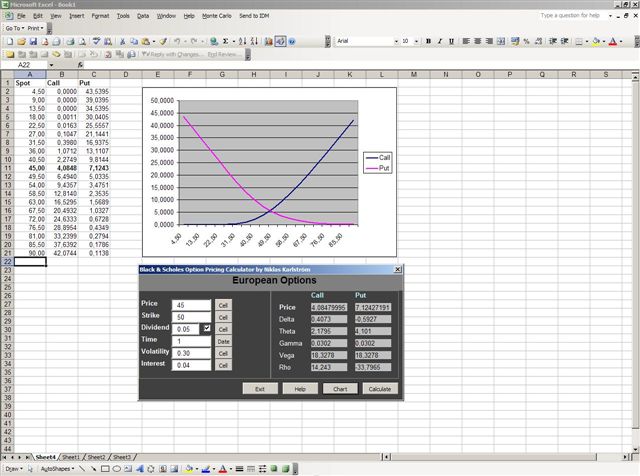Viewport: 640px width, 476px height.
Task: Click the Chart button in calculator
Action: 341,388
